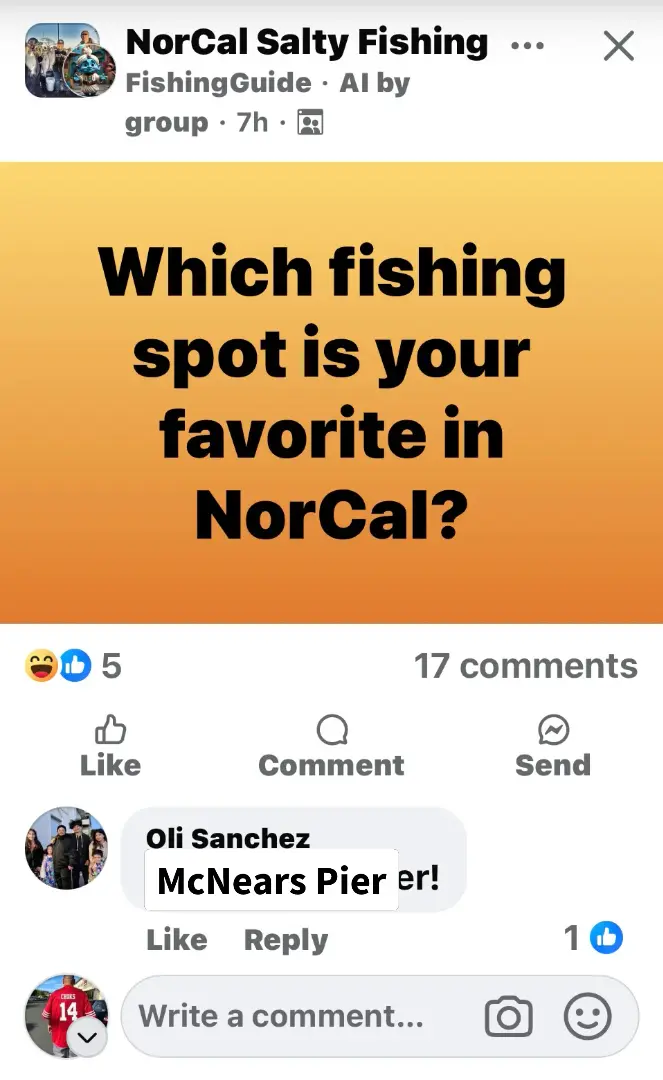Screen dimensions: 663x1080
Task: Open NorCal Salty Fishing group page
Action: [x=306, y=42]
